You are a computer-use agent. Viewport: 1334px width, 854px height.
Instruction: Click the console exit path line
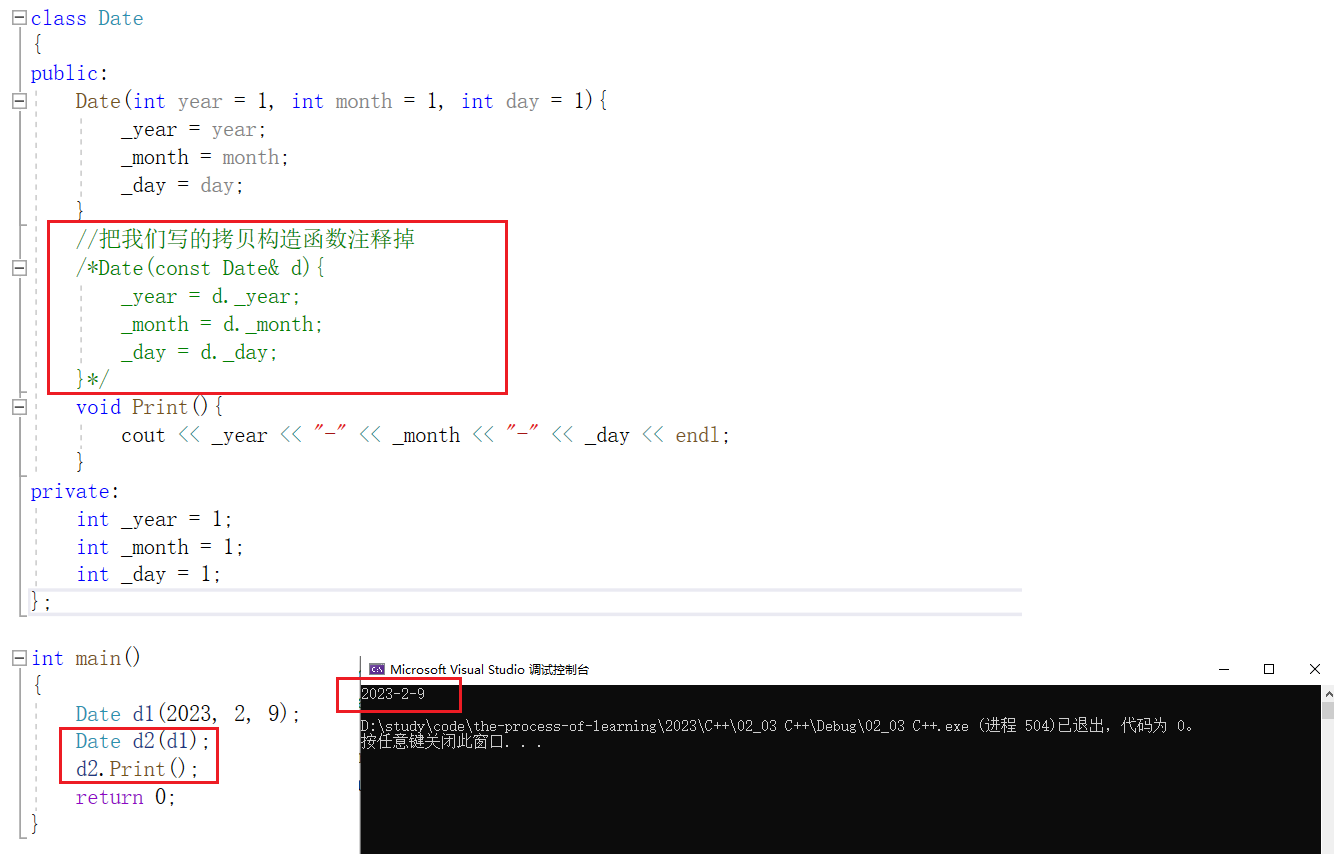coord(777,726)
